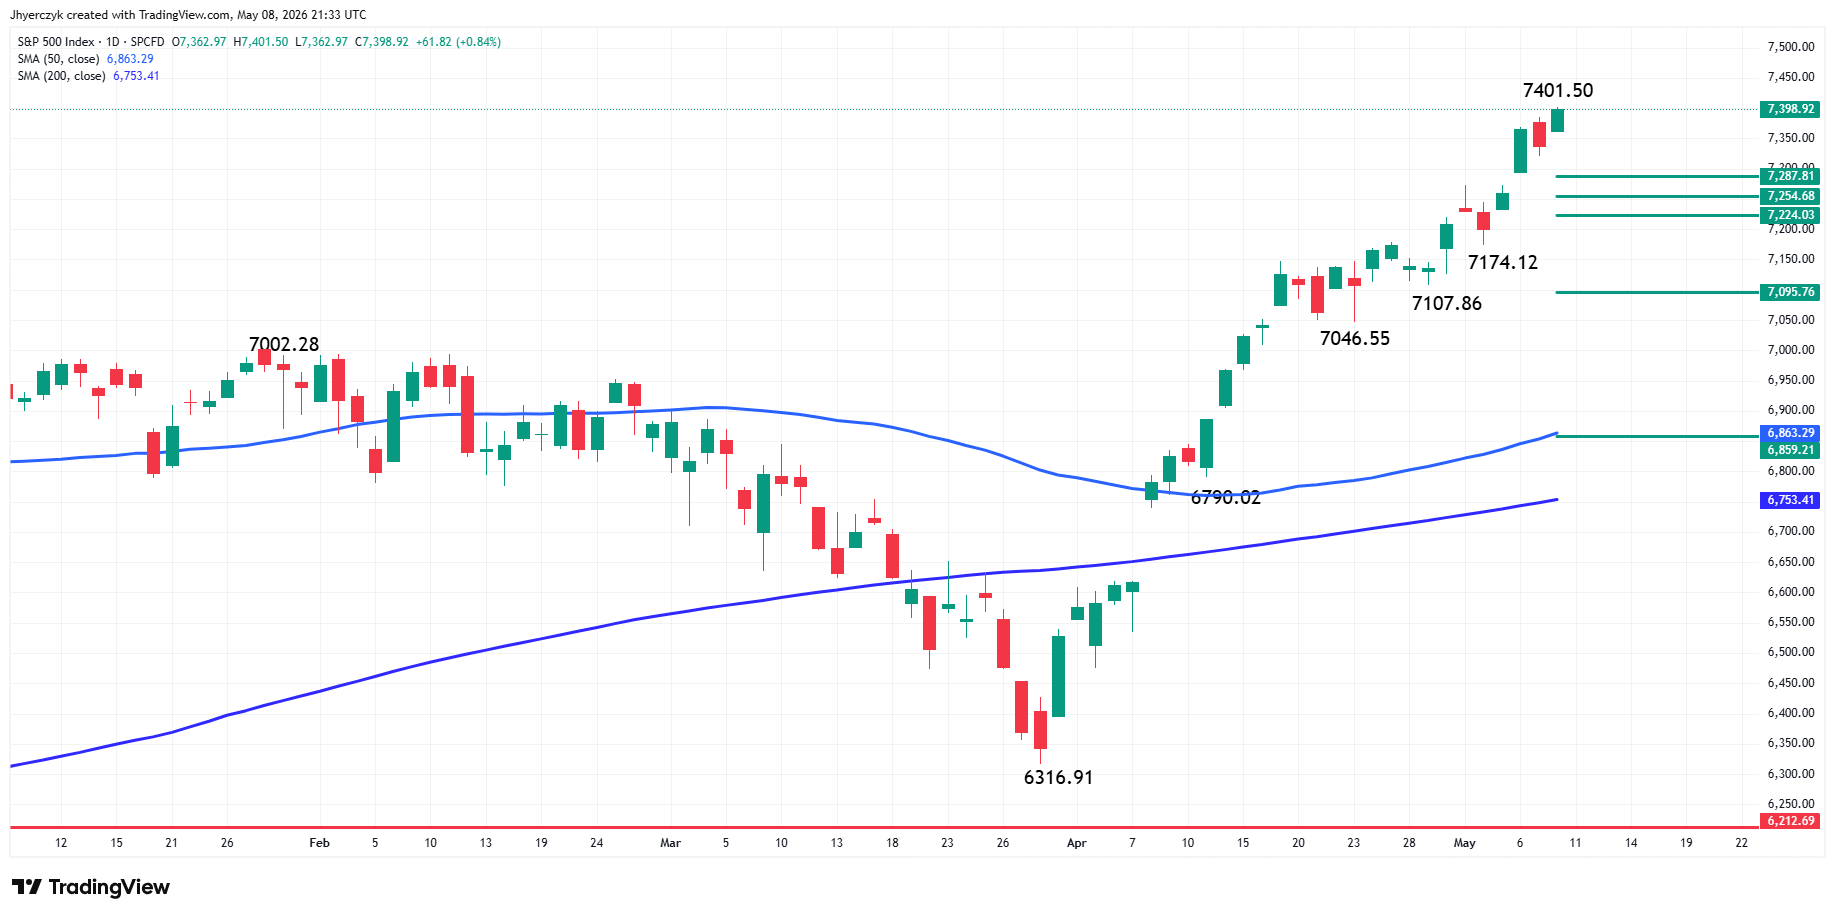Click the blue 6,753.41 SMA 200 axis tag

pos(1790,500)
